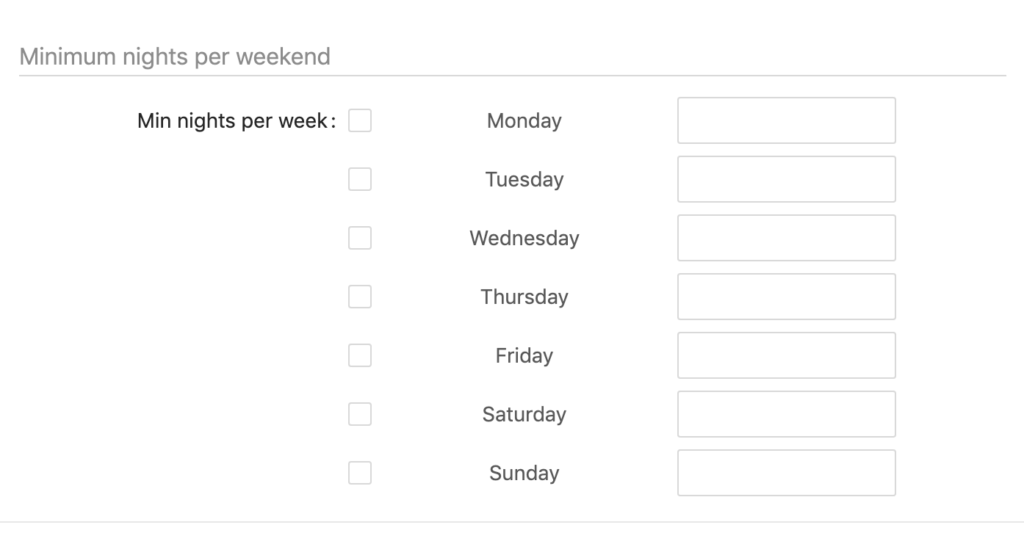Enable the Saturday checkbox

pyautogui.click(x=360, y=414)
